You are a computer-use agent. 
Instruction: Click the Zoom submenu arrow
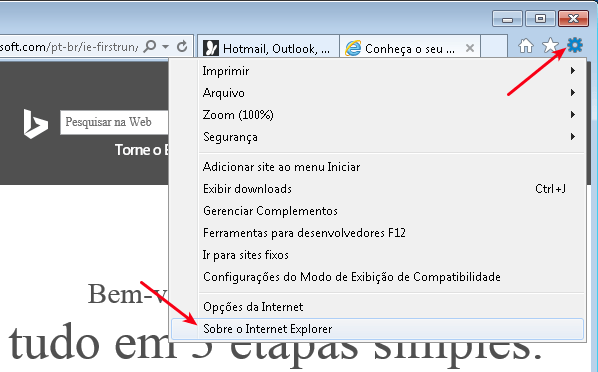point(572,114)
